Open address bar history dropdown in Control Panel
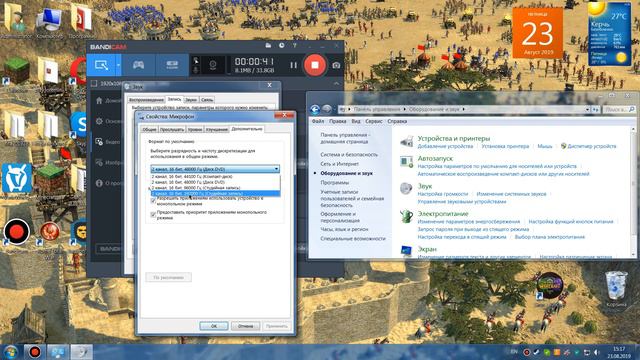This screenshot has height=360, width=640. pyautogui.click(x=587, y=109)
